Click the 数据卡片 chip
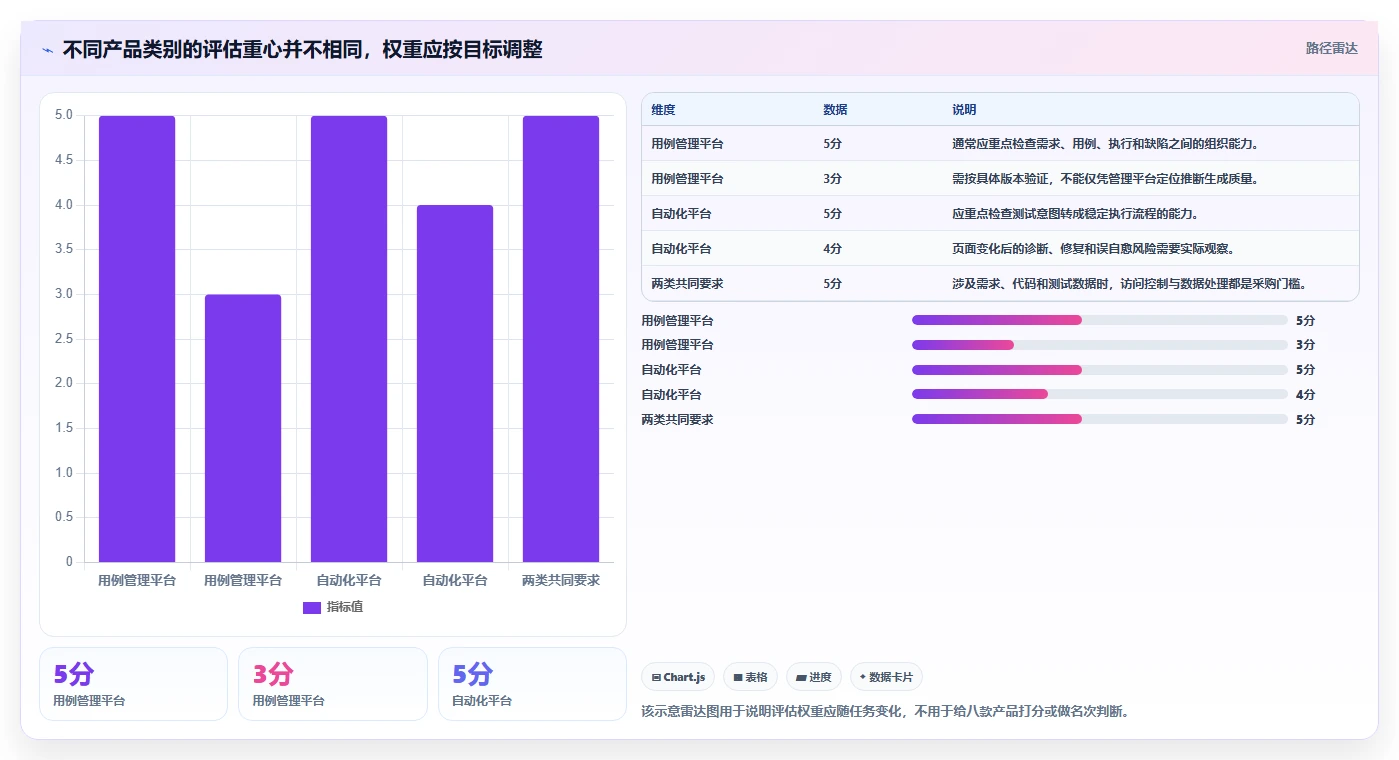 [886, 677]
